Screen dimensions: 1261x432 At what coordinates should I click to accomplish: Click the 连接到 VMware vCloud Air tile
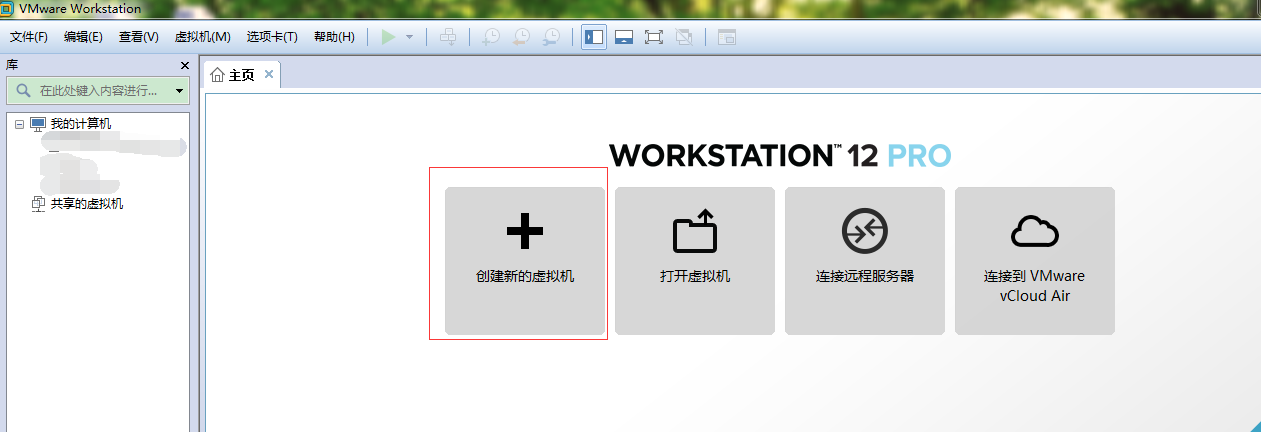click(x=1035, y=261)
